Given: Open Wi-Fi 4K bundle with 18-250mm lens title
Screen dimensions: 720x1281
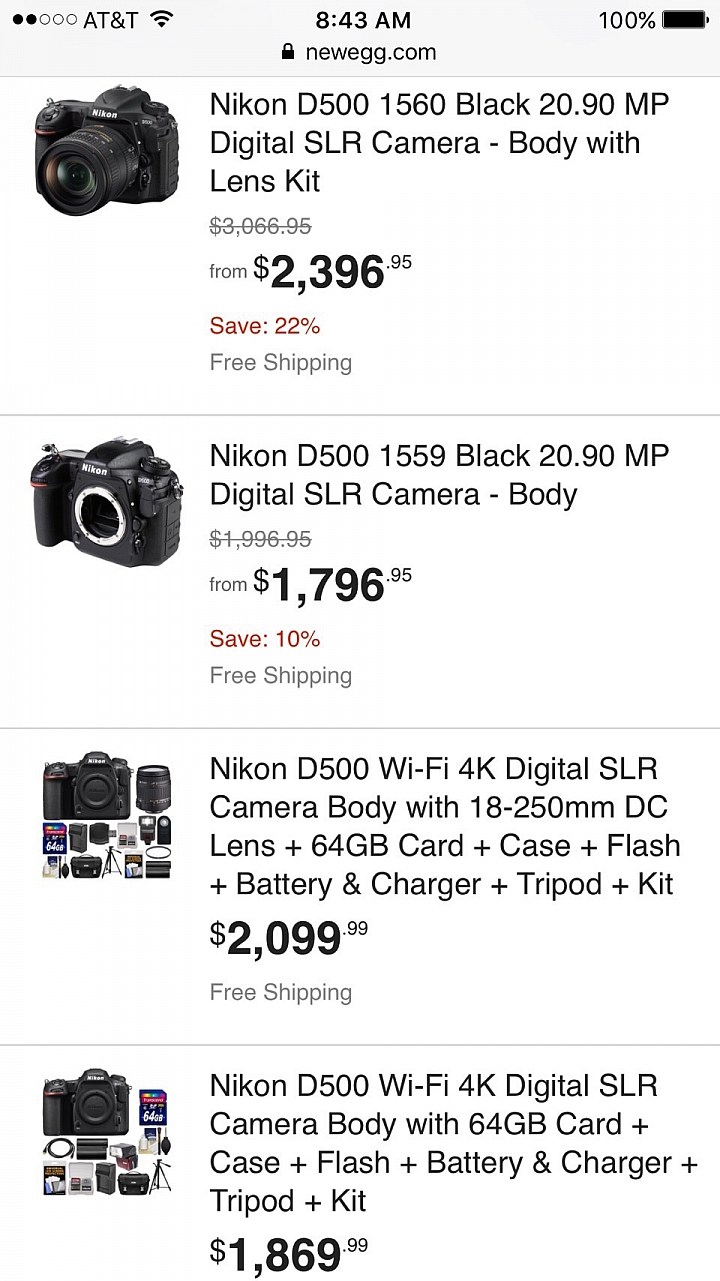Looking at the screenshot, I should click(445, 826).
